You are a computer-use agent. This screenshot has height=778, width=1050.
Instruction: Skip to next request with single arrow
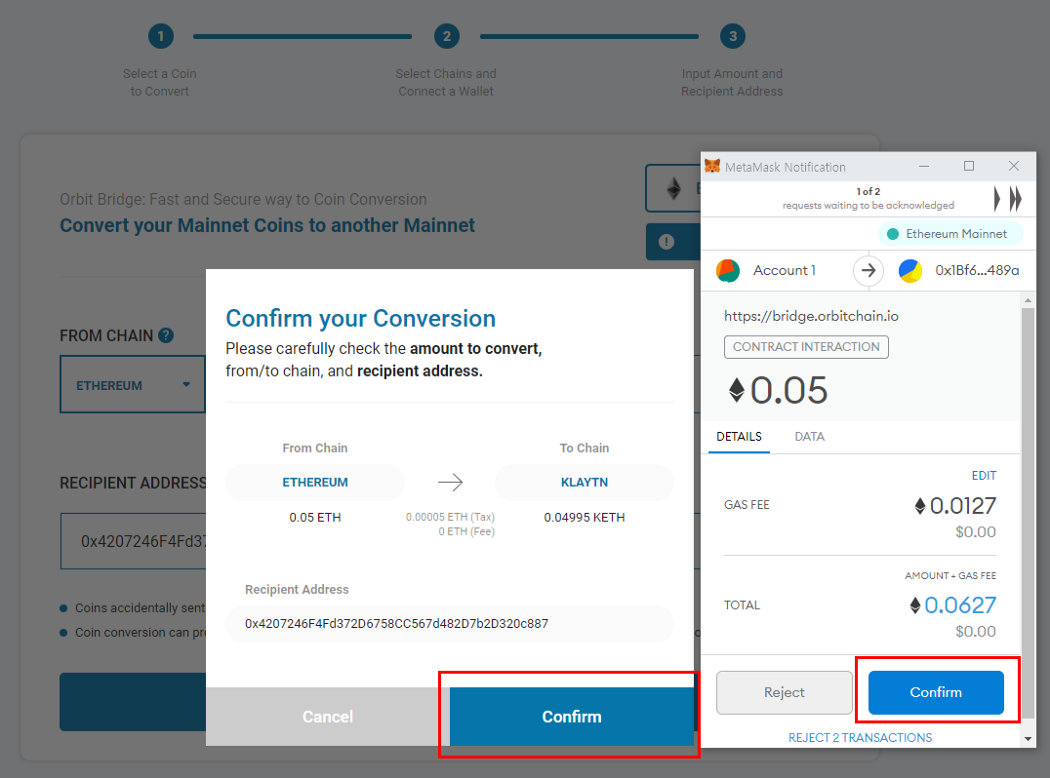[997, 199]
